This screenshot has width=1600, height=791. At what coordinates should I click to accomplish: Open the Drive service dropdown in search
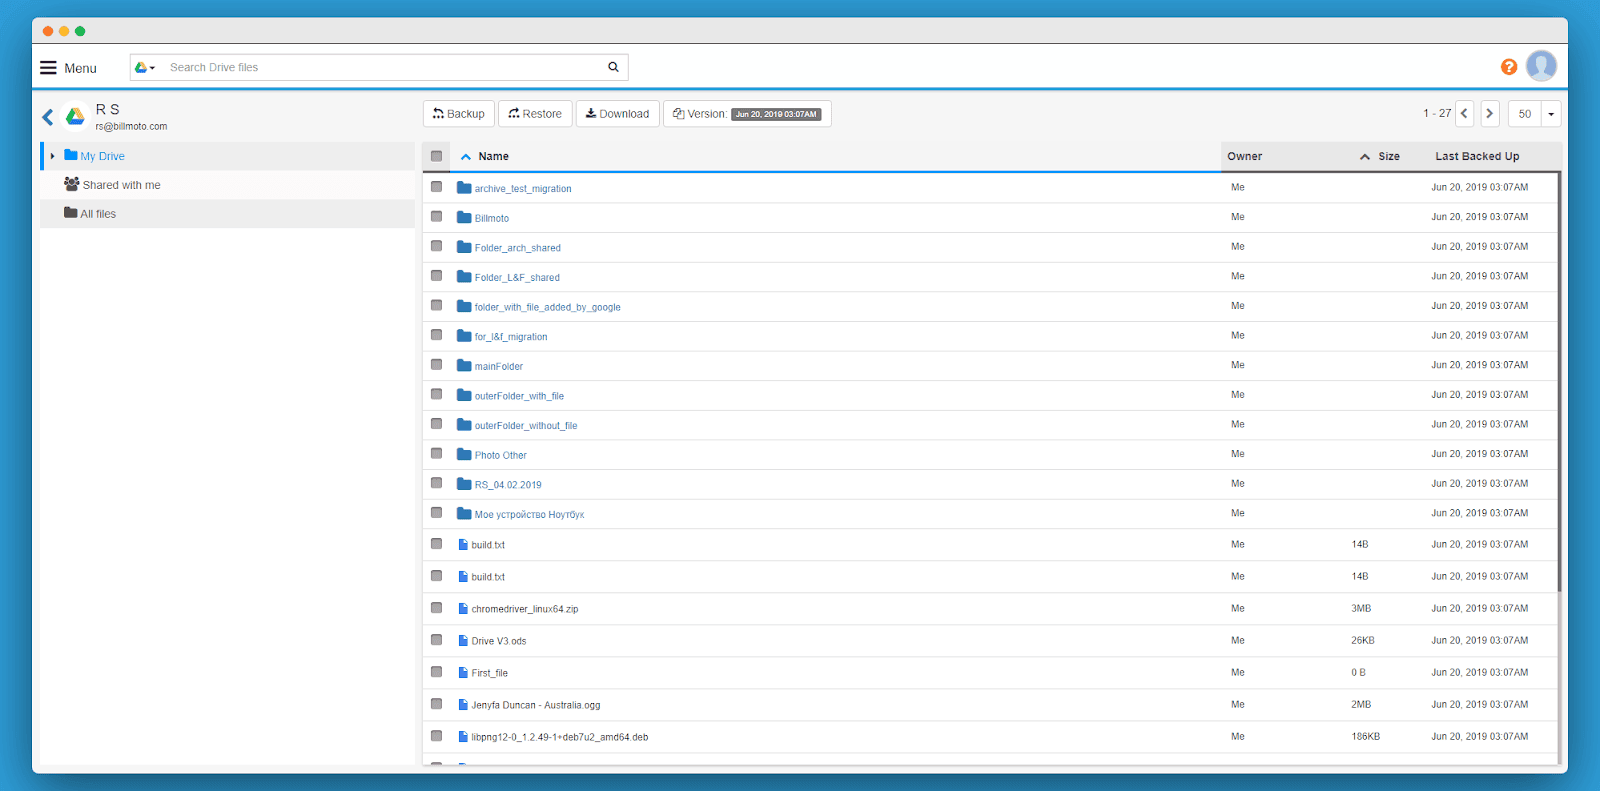(x=145, y=67)
